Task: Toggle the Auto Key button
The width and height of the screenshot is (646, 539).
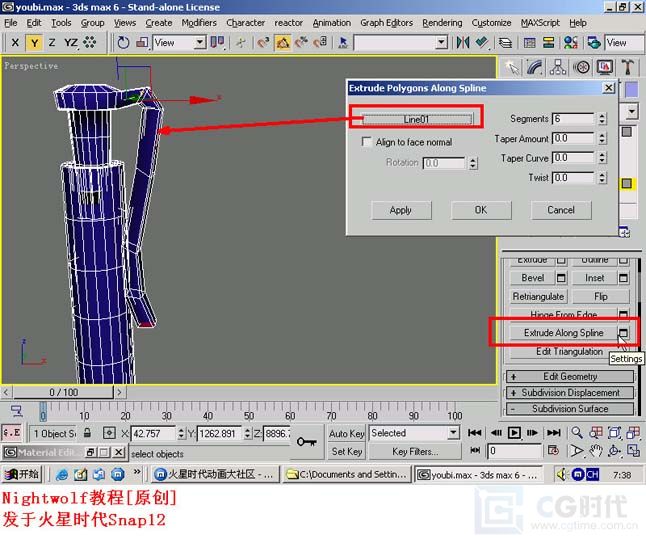Action: pyautogui.click(x=346, y=434)
